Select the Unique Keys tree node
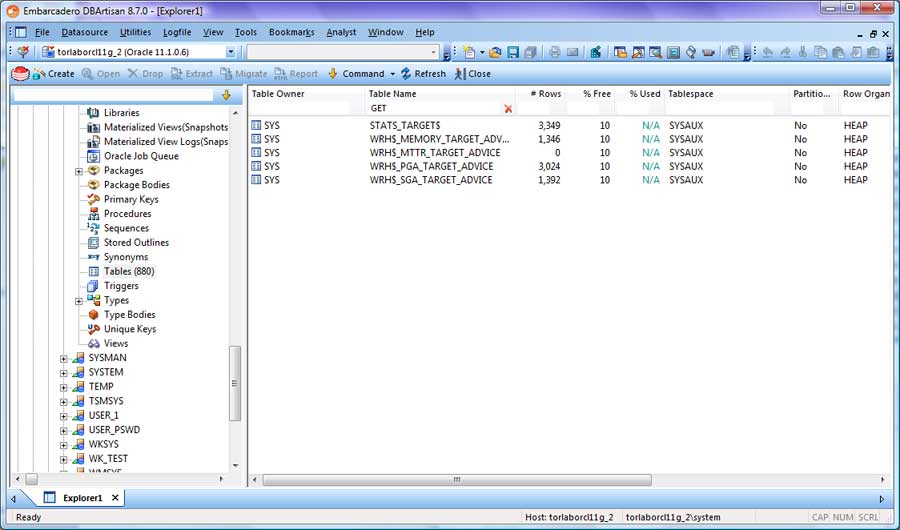The height and width of the screenshot is (530, 900). pyautogui.click(x=130, y=329)
